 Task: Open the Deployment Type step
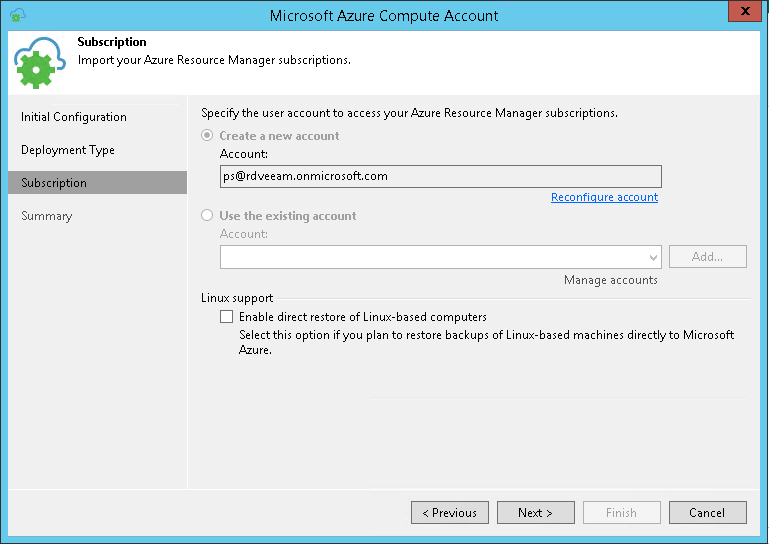[x=68, y=150]
